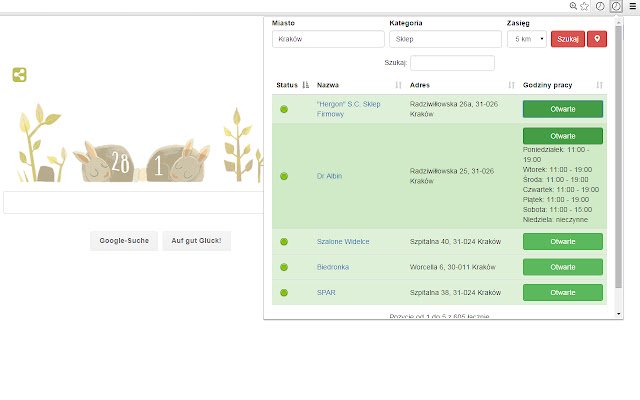
Task: Click the green status dot for Biedronka
Action: point(284,267)
